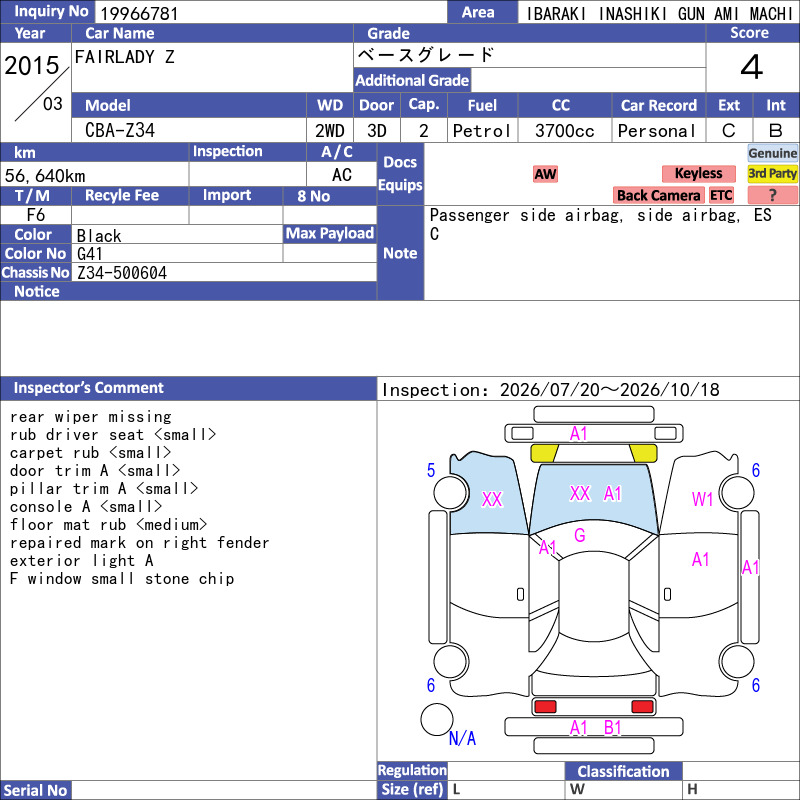Click the 3rd Party yellow badge
Viewport: 800px width, 800px height.
coord(772,173)
